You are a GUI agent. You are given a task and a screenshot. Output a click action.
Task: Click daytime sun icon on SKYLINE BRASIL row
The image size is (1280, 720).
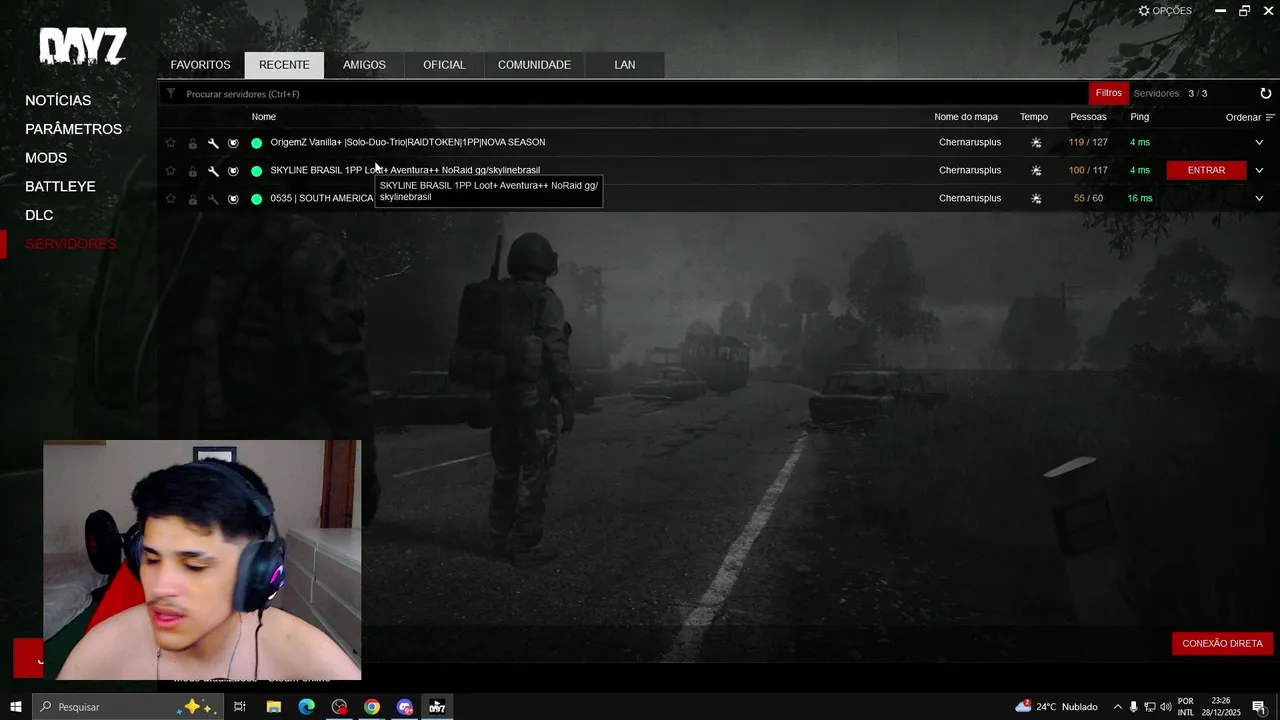coord(1036,171)
